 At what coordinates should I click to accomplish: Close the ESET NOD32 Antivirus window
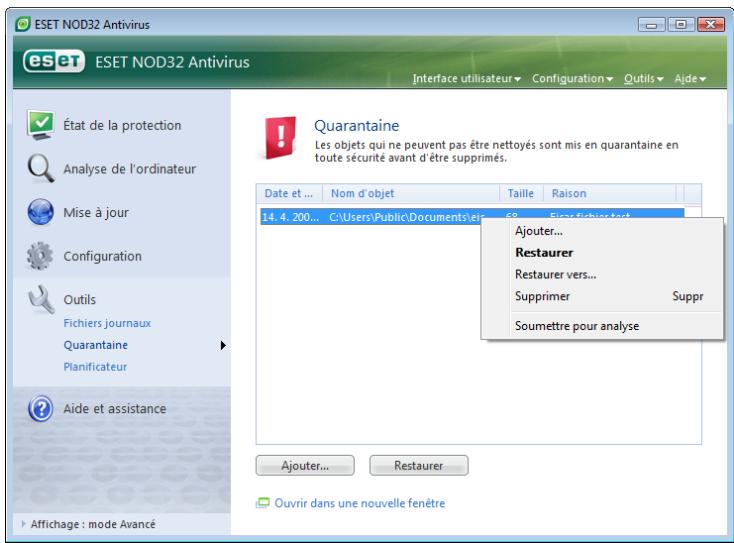(711, 24)
